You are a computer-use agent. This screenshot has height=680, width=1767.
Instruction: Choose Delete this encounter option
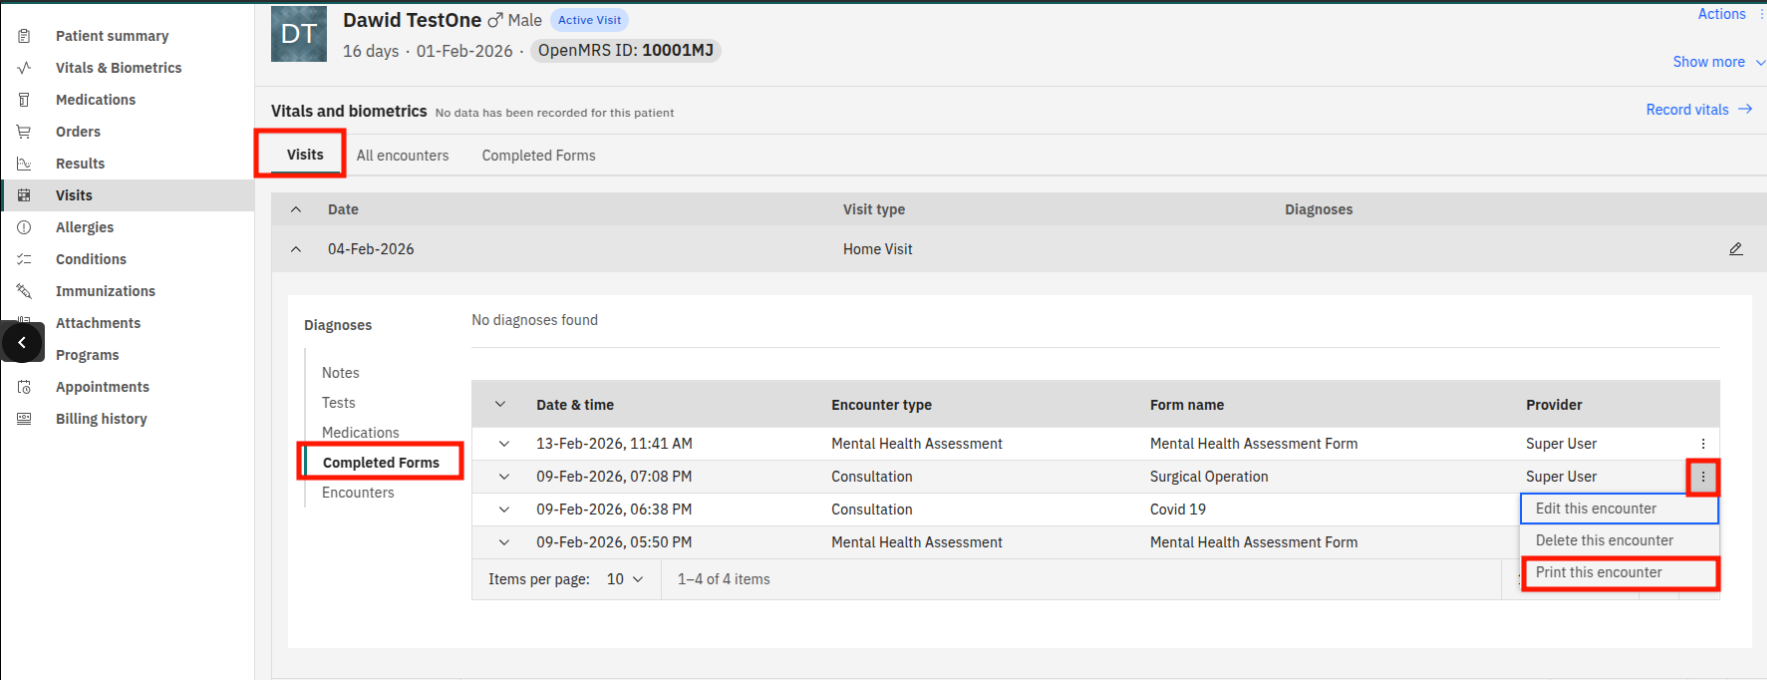pos(1604,541)
